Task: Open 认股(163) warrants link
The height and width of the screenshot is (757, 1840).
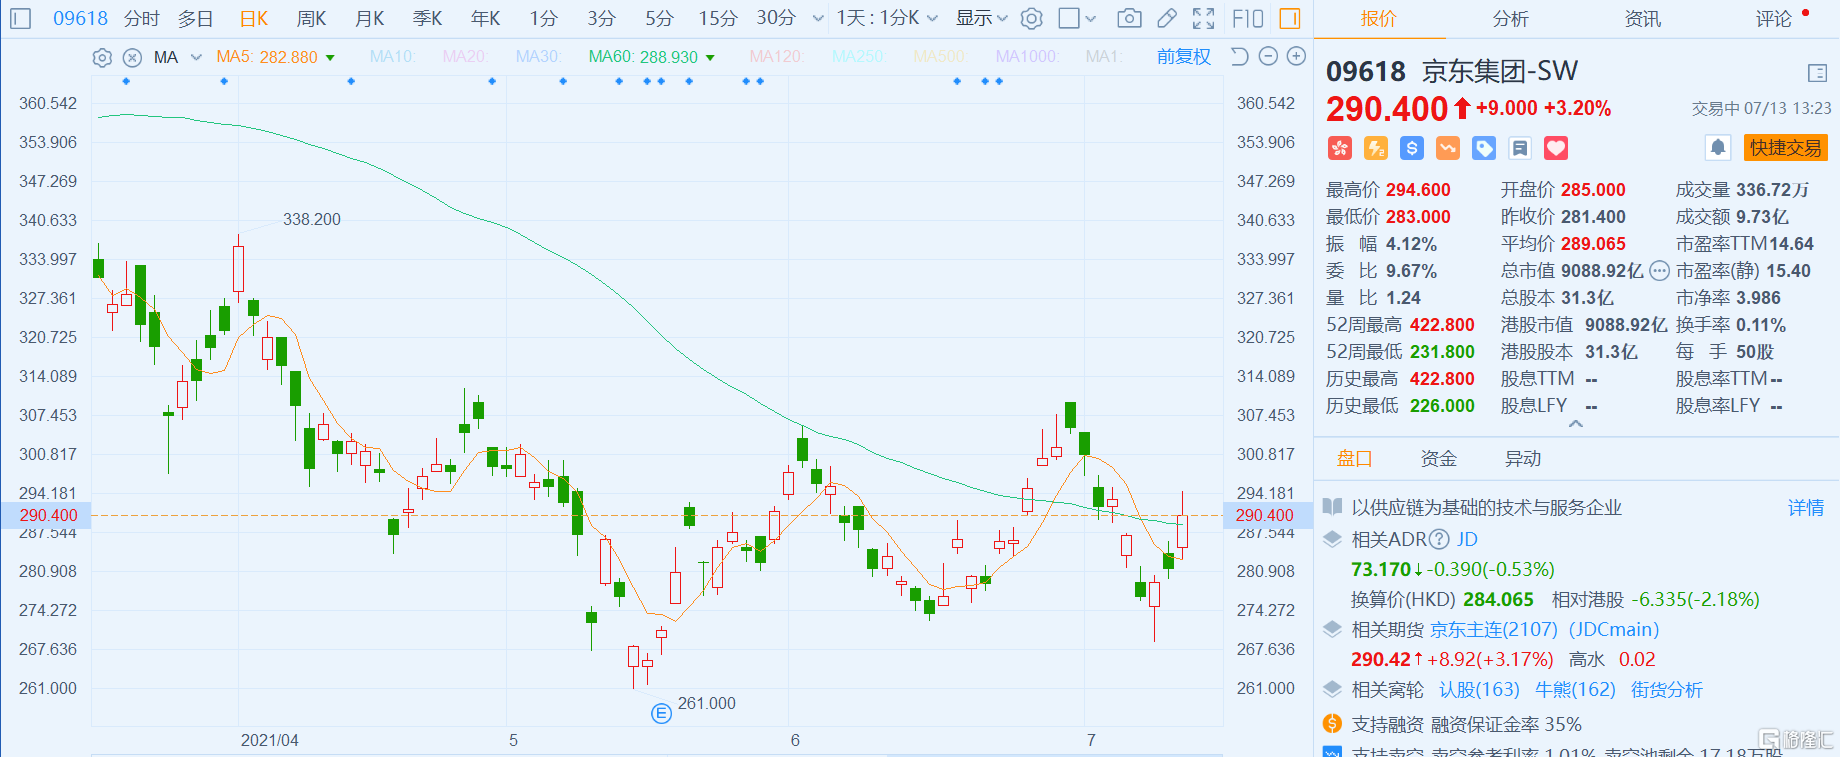Action: pyautogui.click(x=1479, y=690)
